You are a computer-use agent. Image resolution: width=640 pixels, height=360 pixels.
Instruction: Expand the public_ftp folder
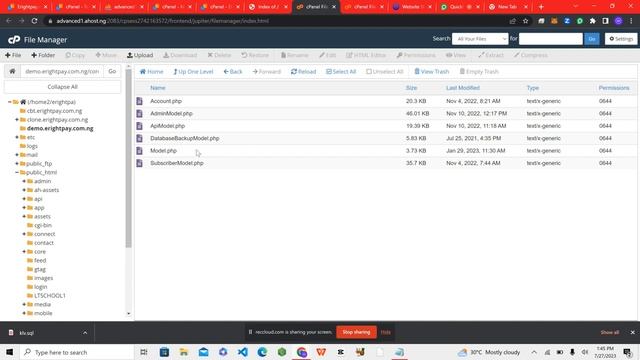[x=17, y=164]
